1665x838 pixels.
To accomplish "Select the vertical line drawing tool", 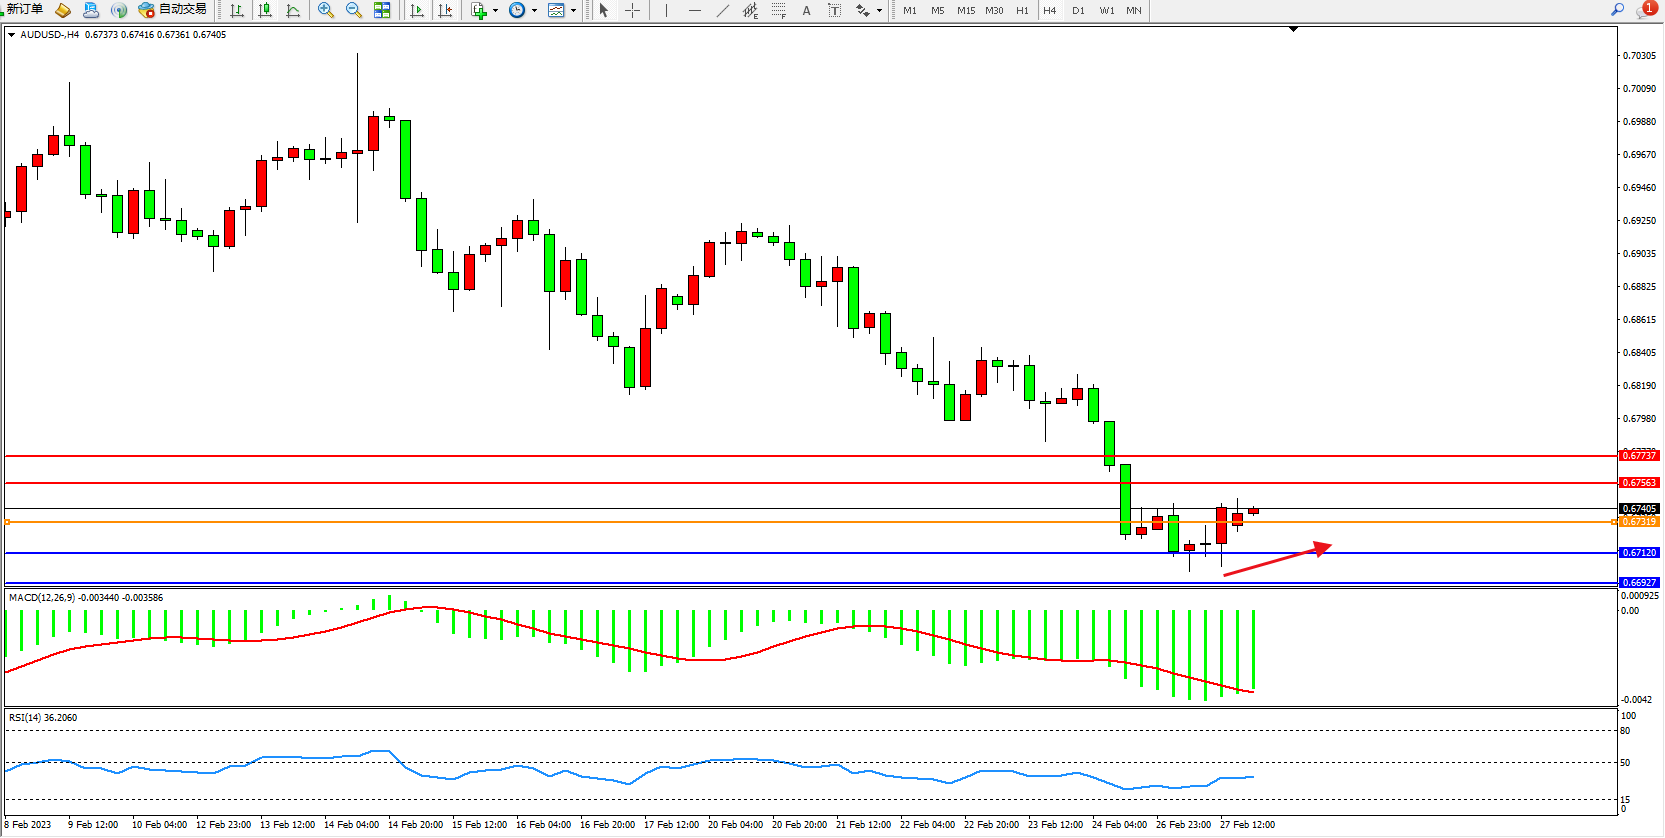I will pyautogui.click(x=666, y=11).
